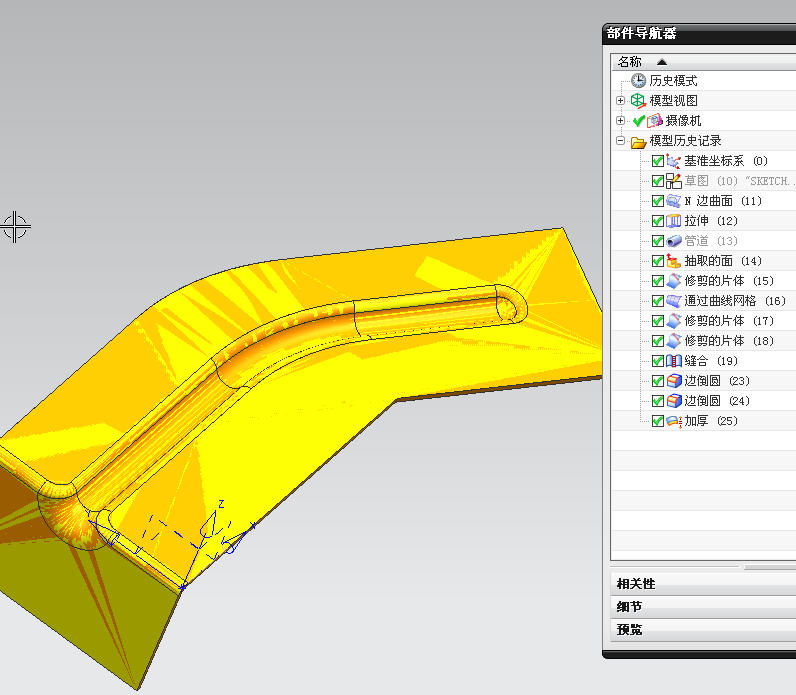Select the 边倒圆 (23) label
This screenshot has height=695, width=796.
tap(717, 381)
